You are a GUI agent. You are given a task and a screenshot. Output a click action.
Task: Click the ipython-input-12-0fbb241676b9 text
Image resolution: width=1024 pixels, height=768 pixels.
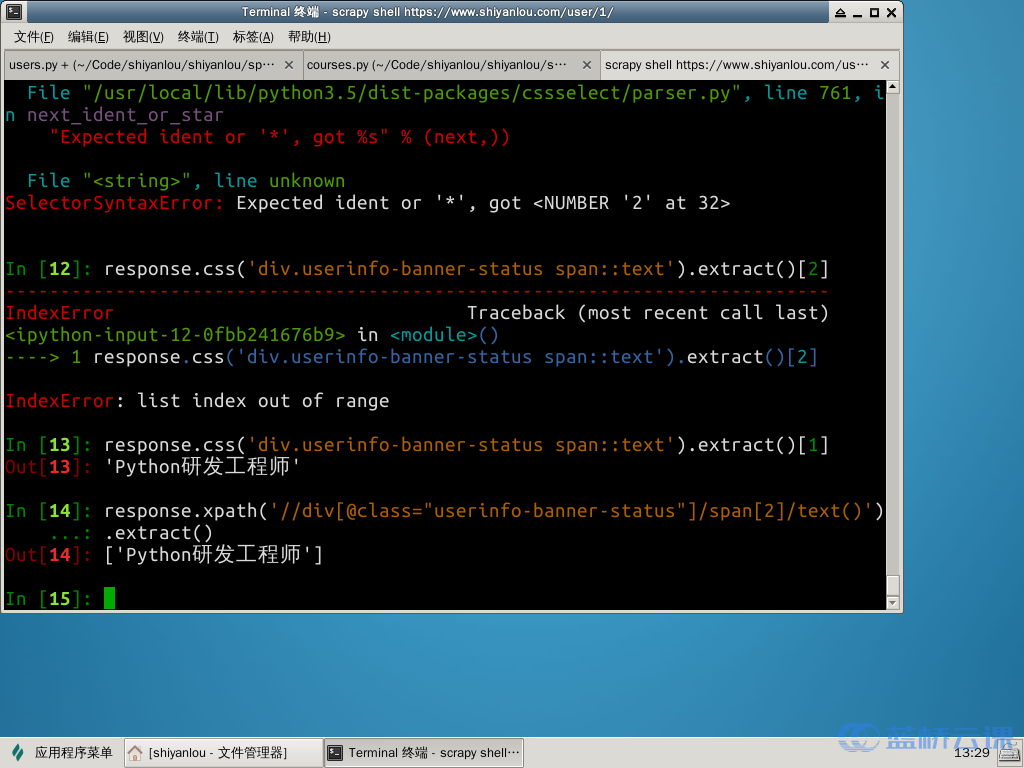point(175,335)
